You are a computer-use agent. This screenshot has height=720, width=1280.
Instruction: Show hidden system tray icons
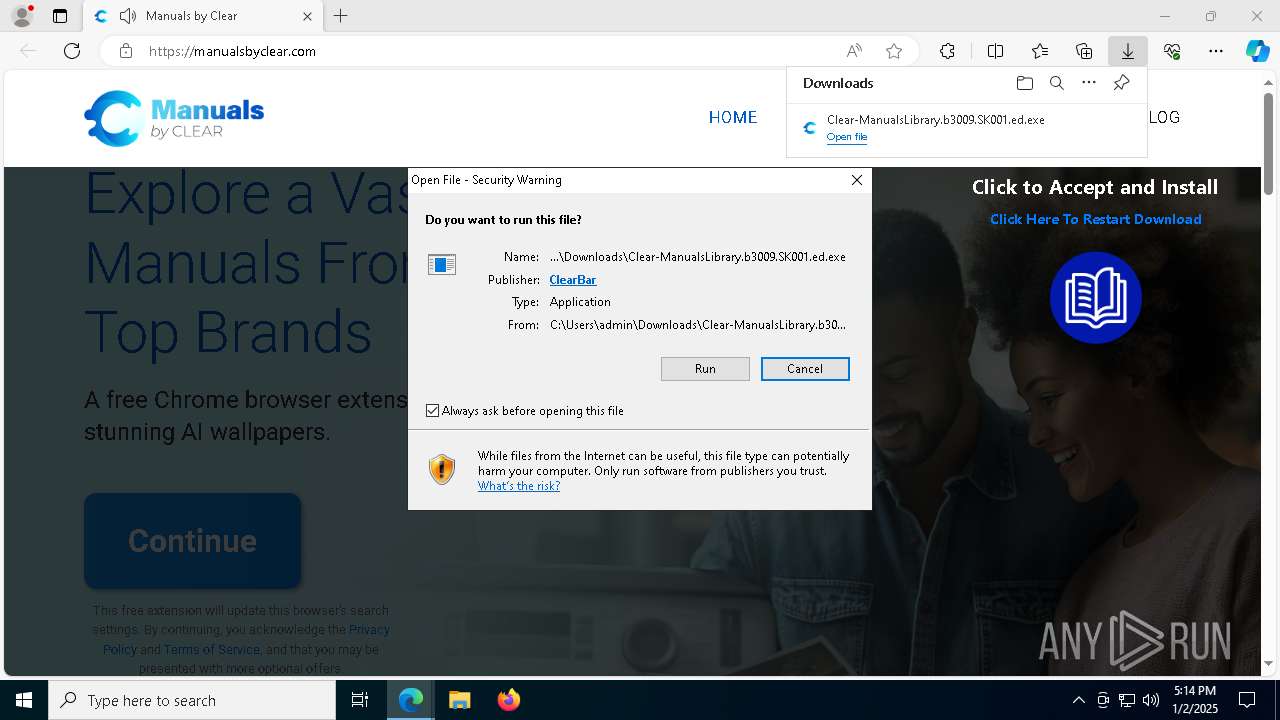pyautogui.click(x=1078, y=700)
